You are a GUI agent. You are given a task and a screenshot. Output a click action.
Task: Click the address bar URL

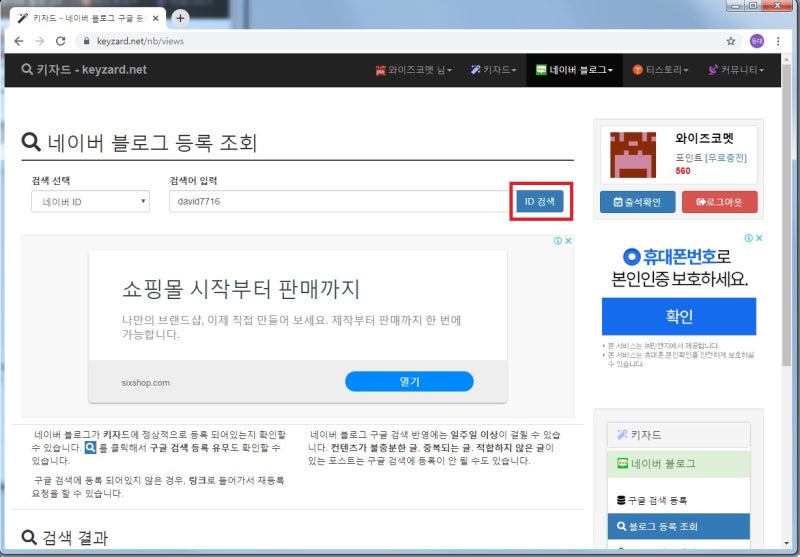pos(140,41)
